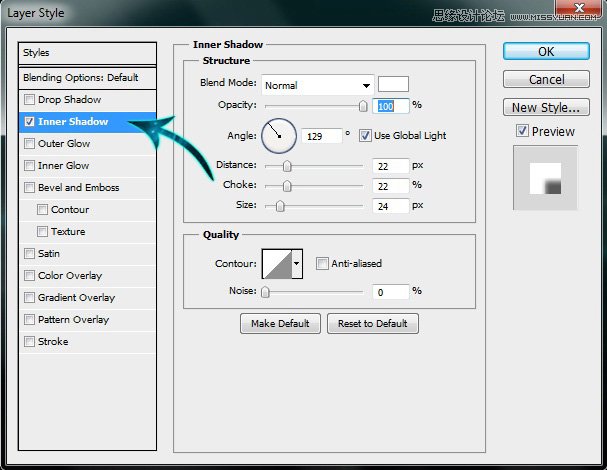Image resolution: width=607 pixels, height=470 pixels.
Task: Click the style preview thumbnail
Action: pyautogui.click(x=545, y=177)
